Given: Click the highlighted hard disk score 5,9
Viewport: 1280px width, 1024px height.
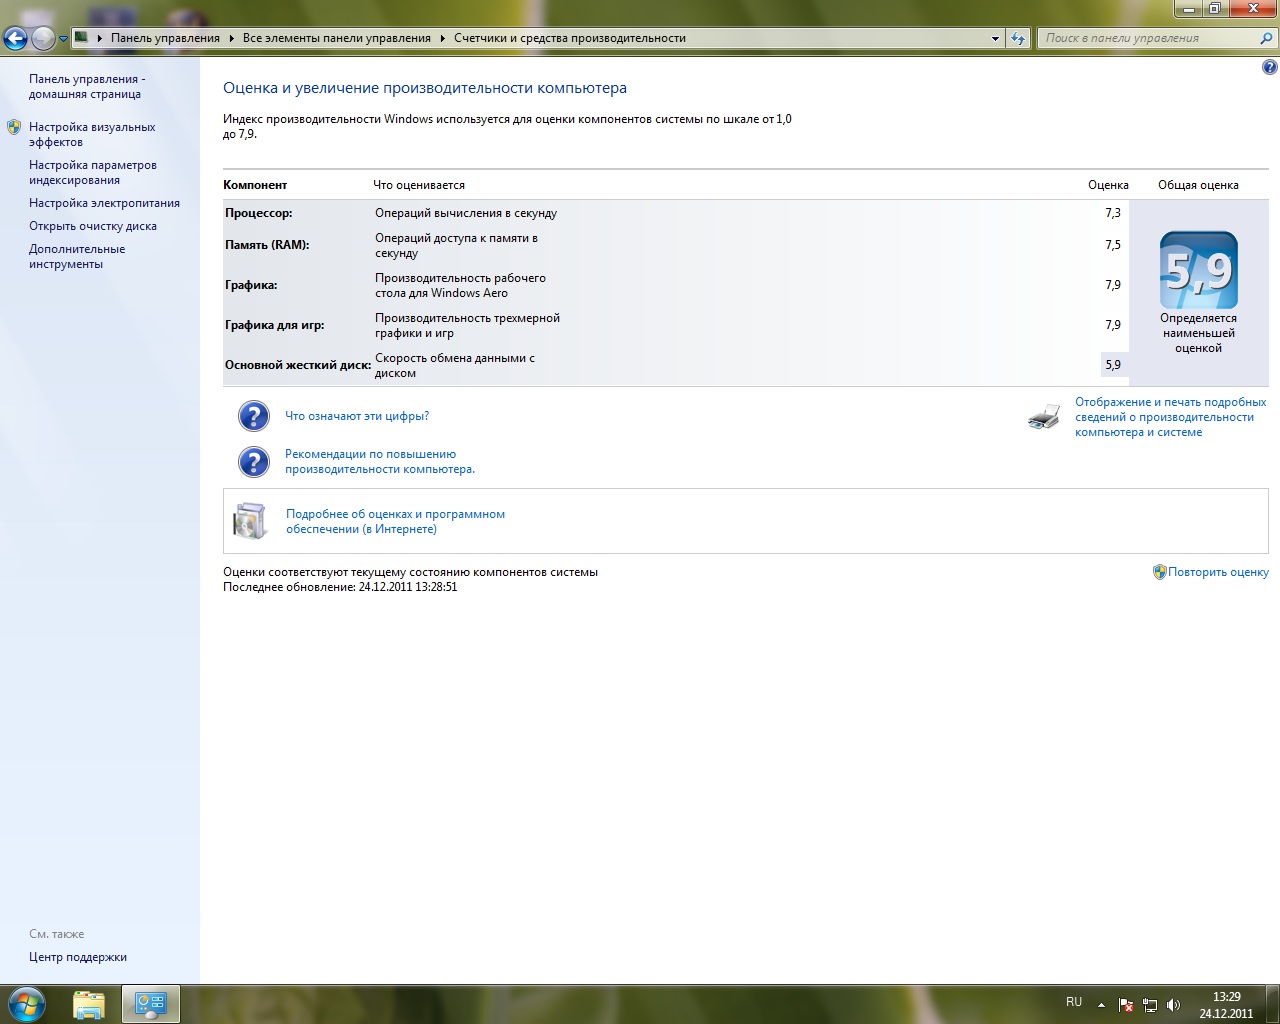Looking at the screenshot, I should [1113, 365].
